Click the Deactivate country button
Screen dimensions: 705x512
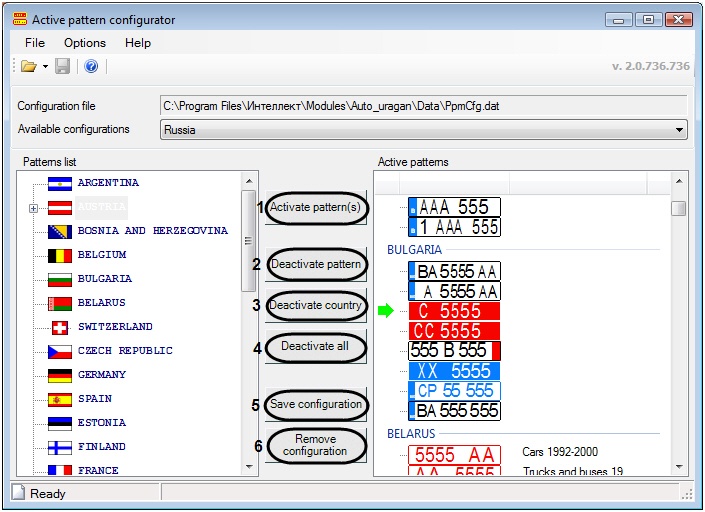click(315, 306)
